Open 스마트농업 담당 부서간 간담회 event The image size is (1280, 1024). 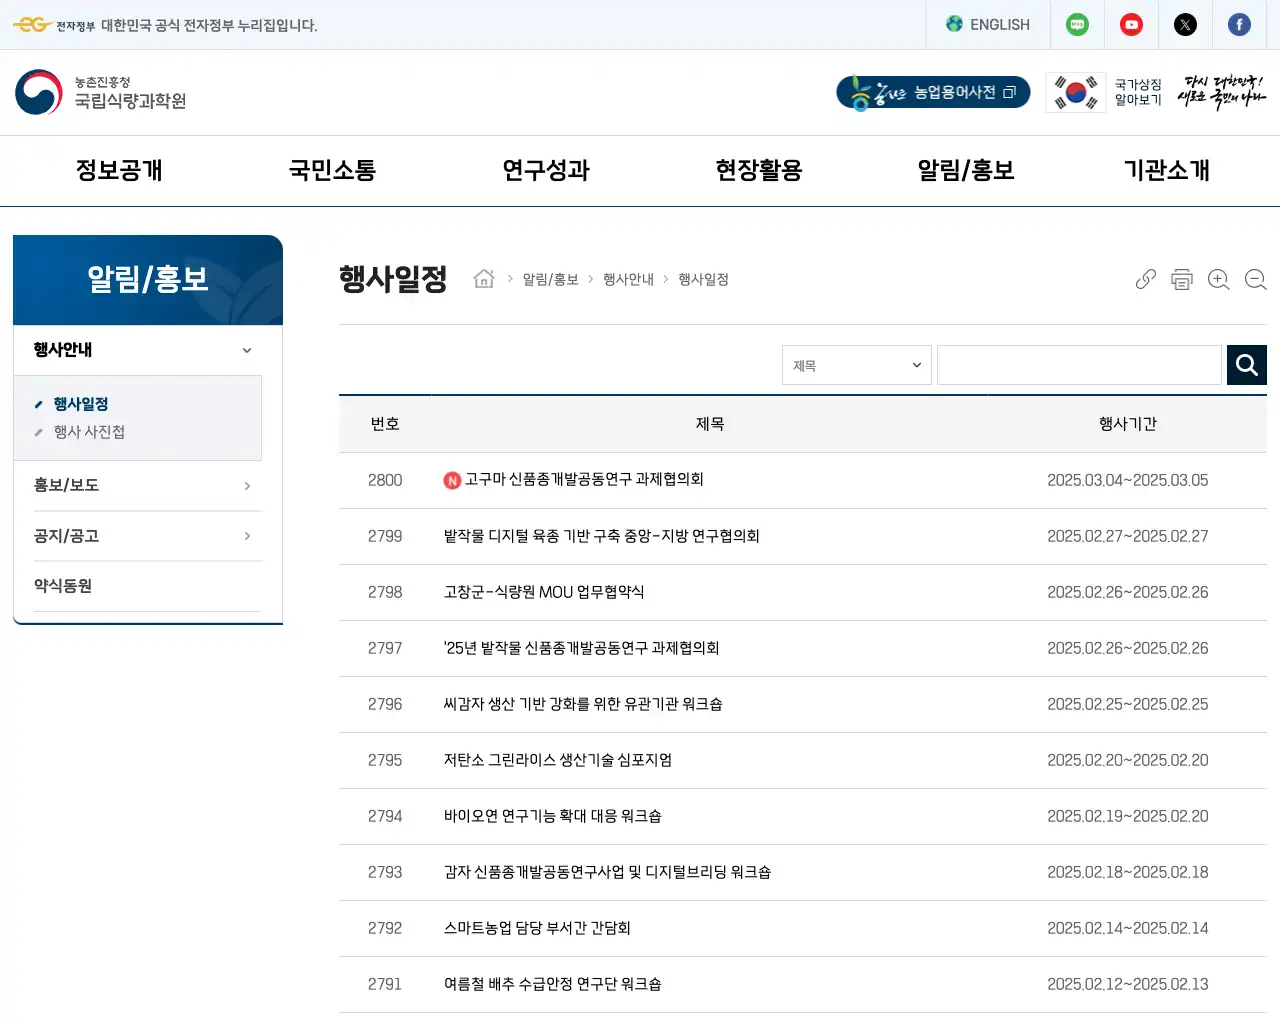pos(537,928)
